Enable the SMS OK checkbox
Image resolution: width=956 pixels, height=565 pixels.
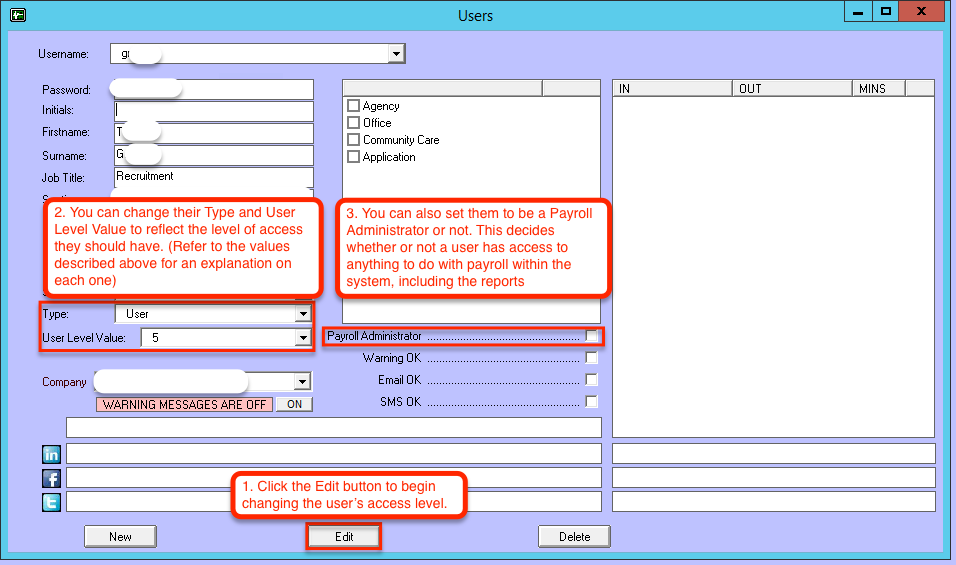point(592,402)
